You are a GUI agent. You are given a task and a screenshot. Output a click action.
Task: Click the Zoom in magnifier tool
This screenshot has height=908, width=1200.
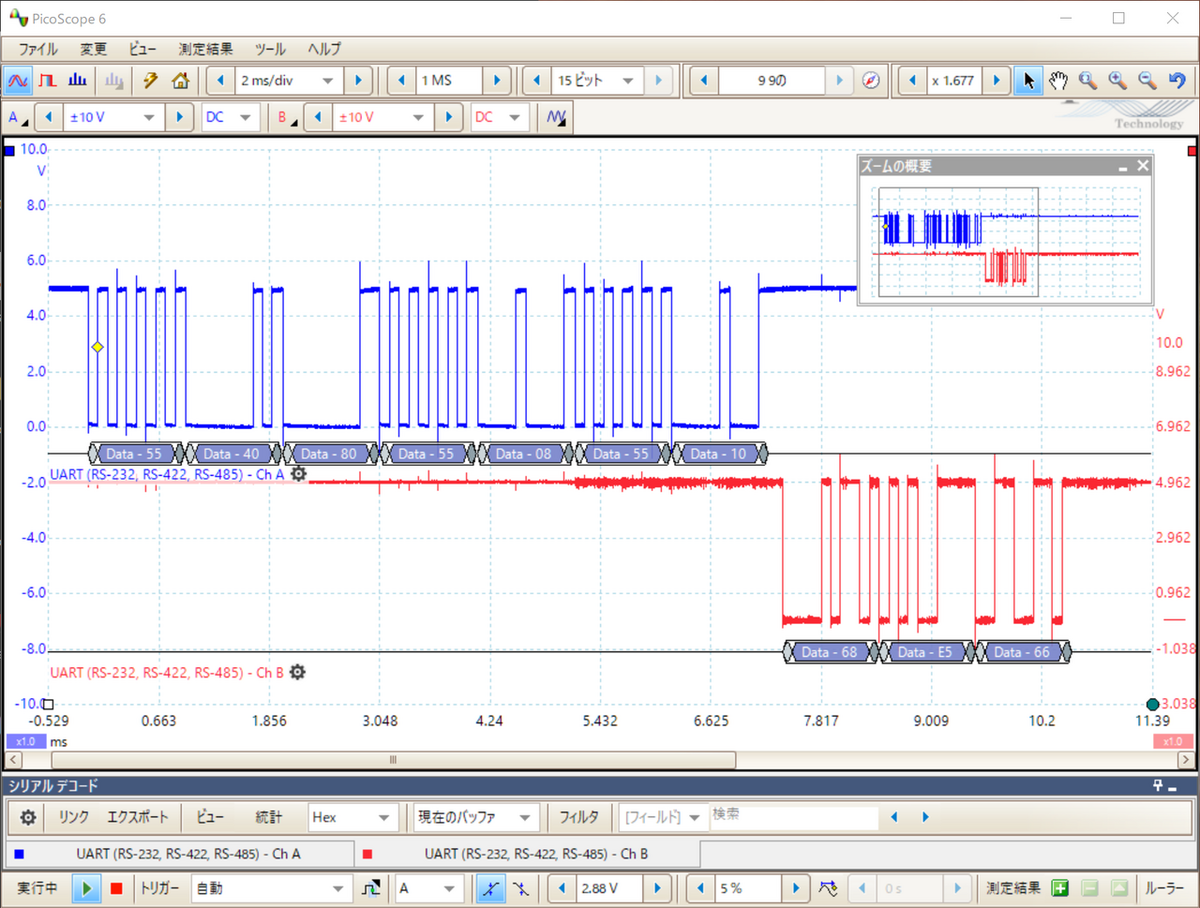1117,81
